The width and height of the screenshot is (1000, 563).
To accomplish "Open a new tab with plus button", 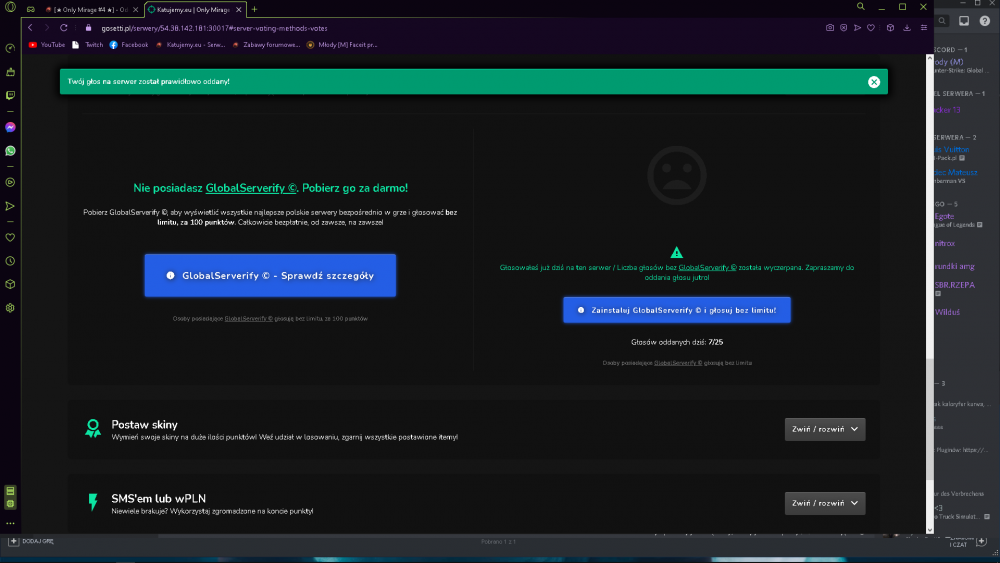I will pyautogui.click(x=254, y=9).
